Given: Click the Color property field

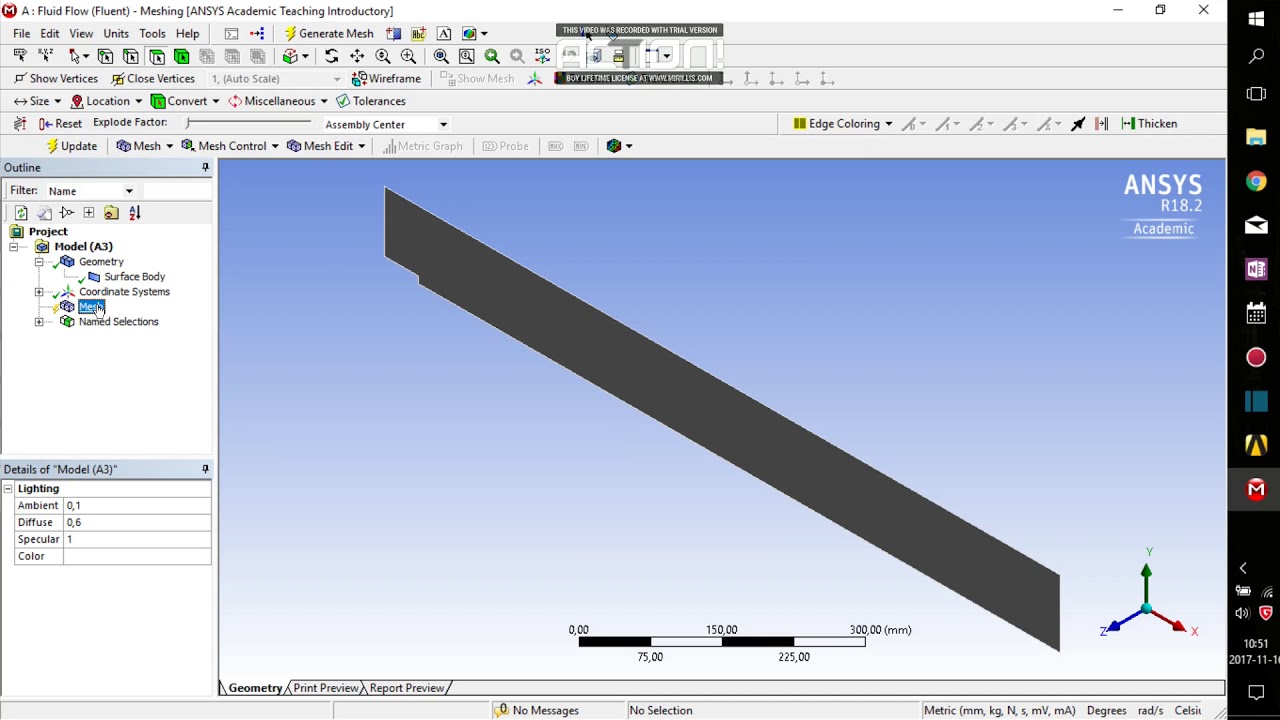Looking at the screenshot, I should pos(137,556).
